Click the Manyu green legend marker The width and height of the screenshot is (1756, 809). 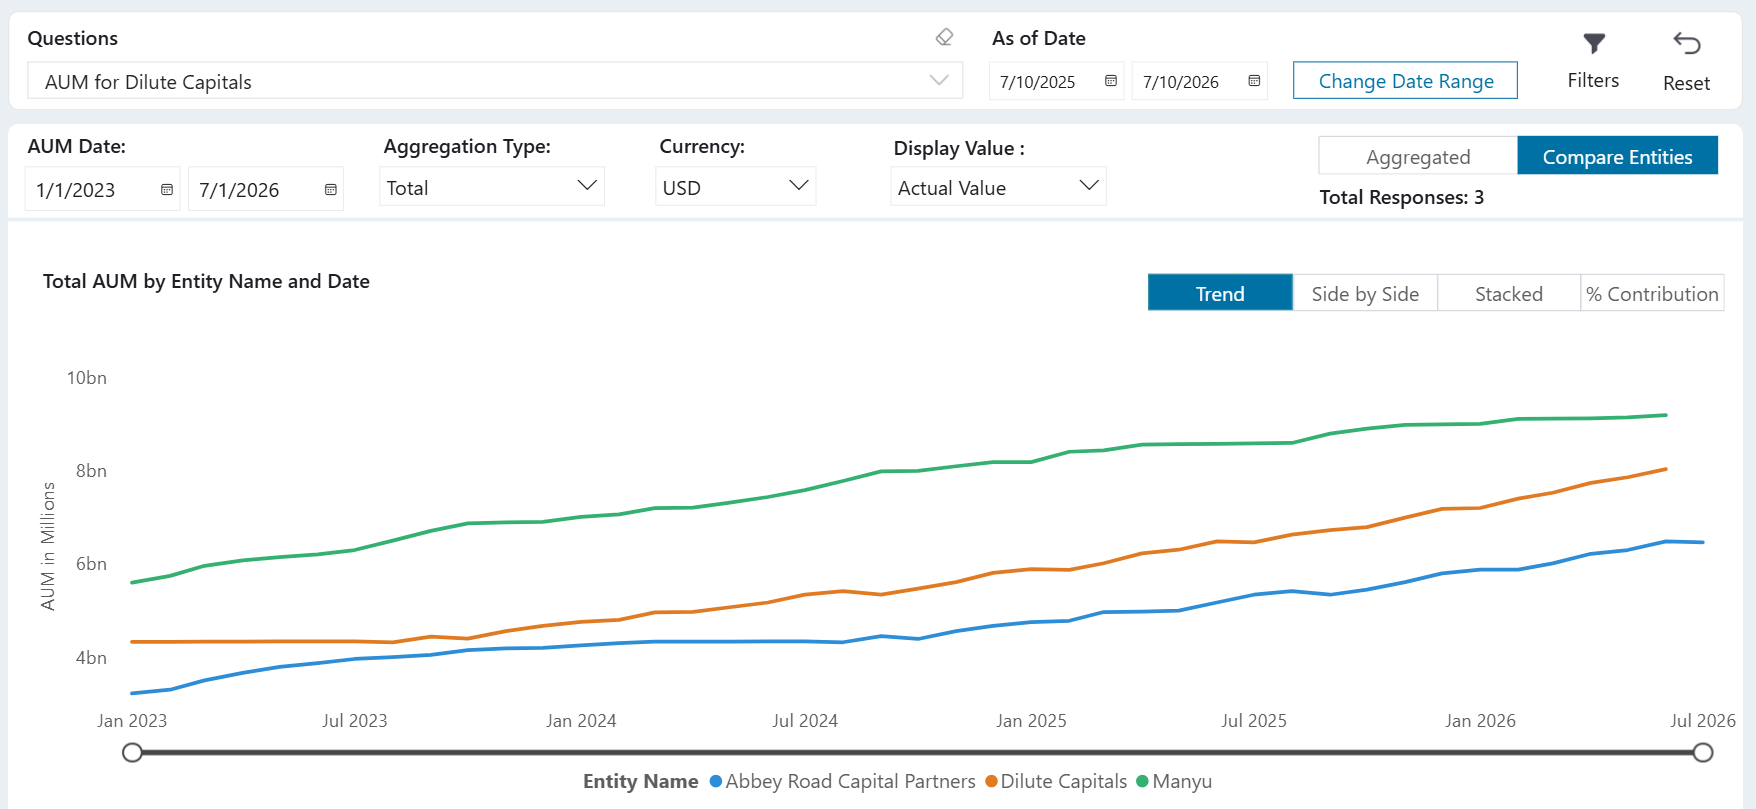(1142, 782)
